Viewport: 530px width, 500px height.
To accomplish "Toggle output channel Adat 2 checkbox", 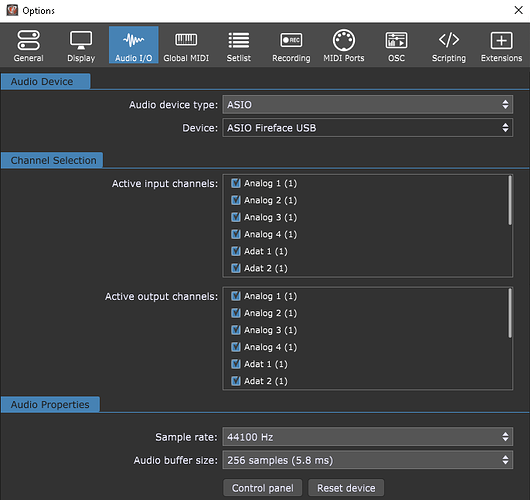I will tap(236, 381).
